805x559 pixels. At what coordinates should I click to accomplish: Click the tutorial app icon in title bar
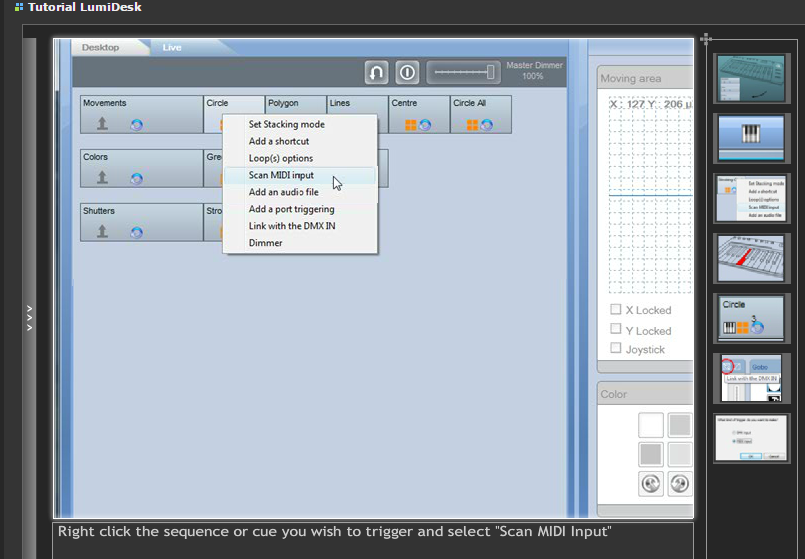19,7
